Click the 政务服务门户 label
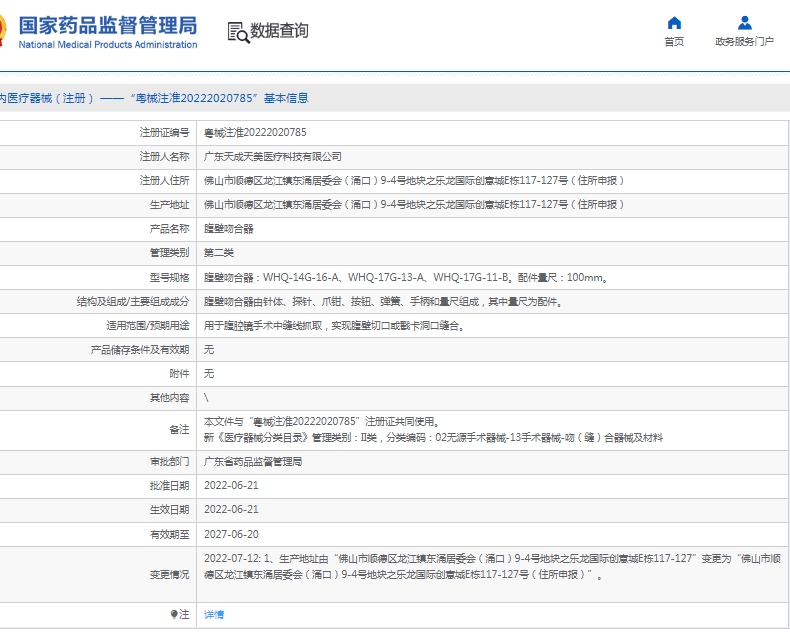 click(744, 41)
